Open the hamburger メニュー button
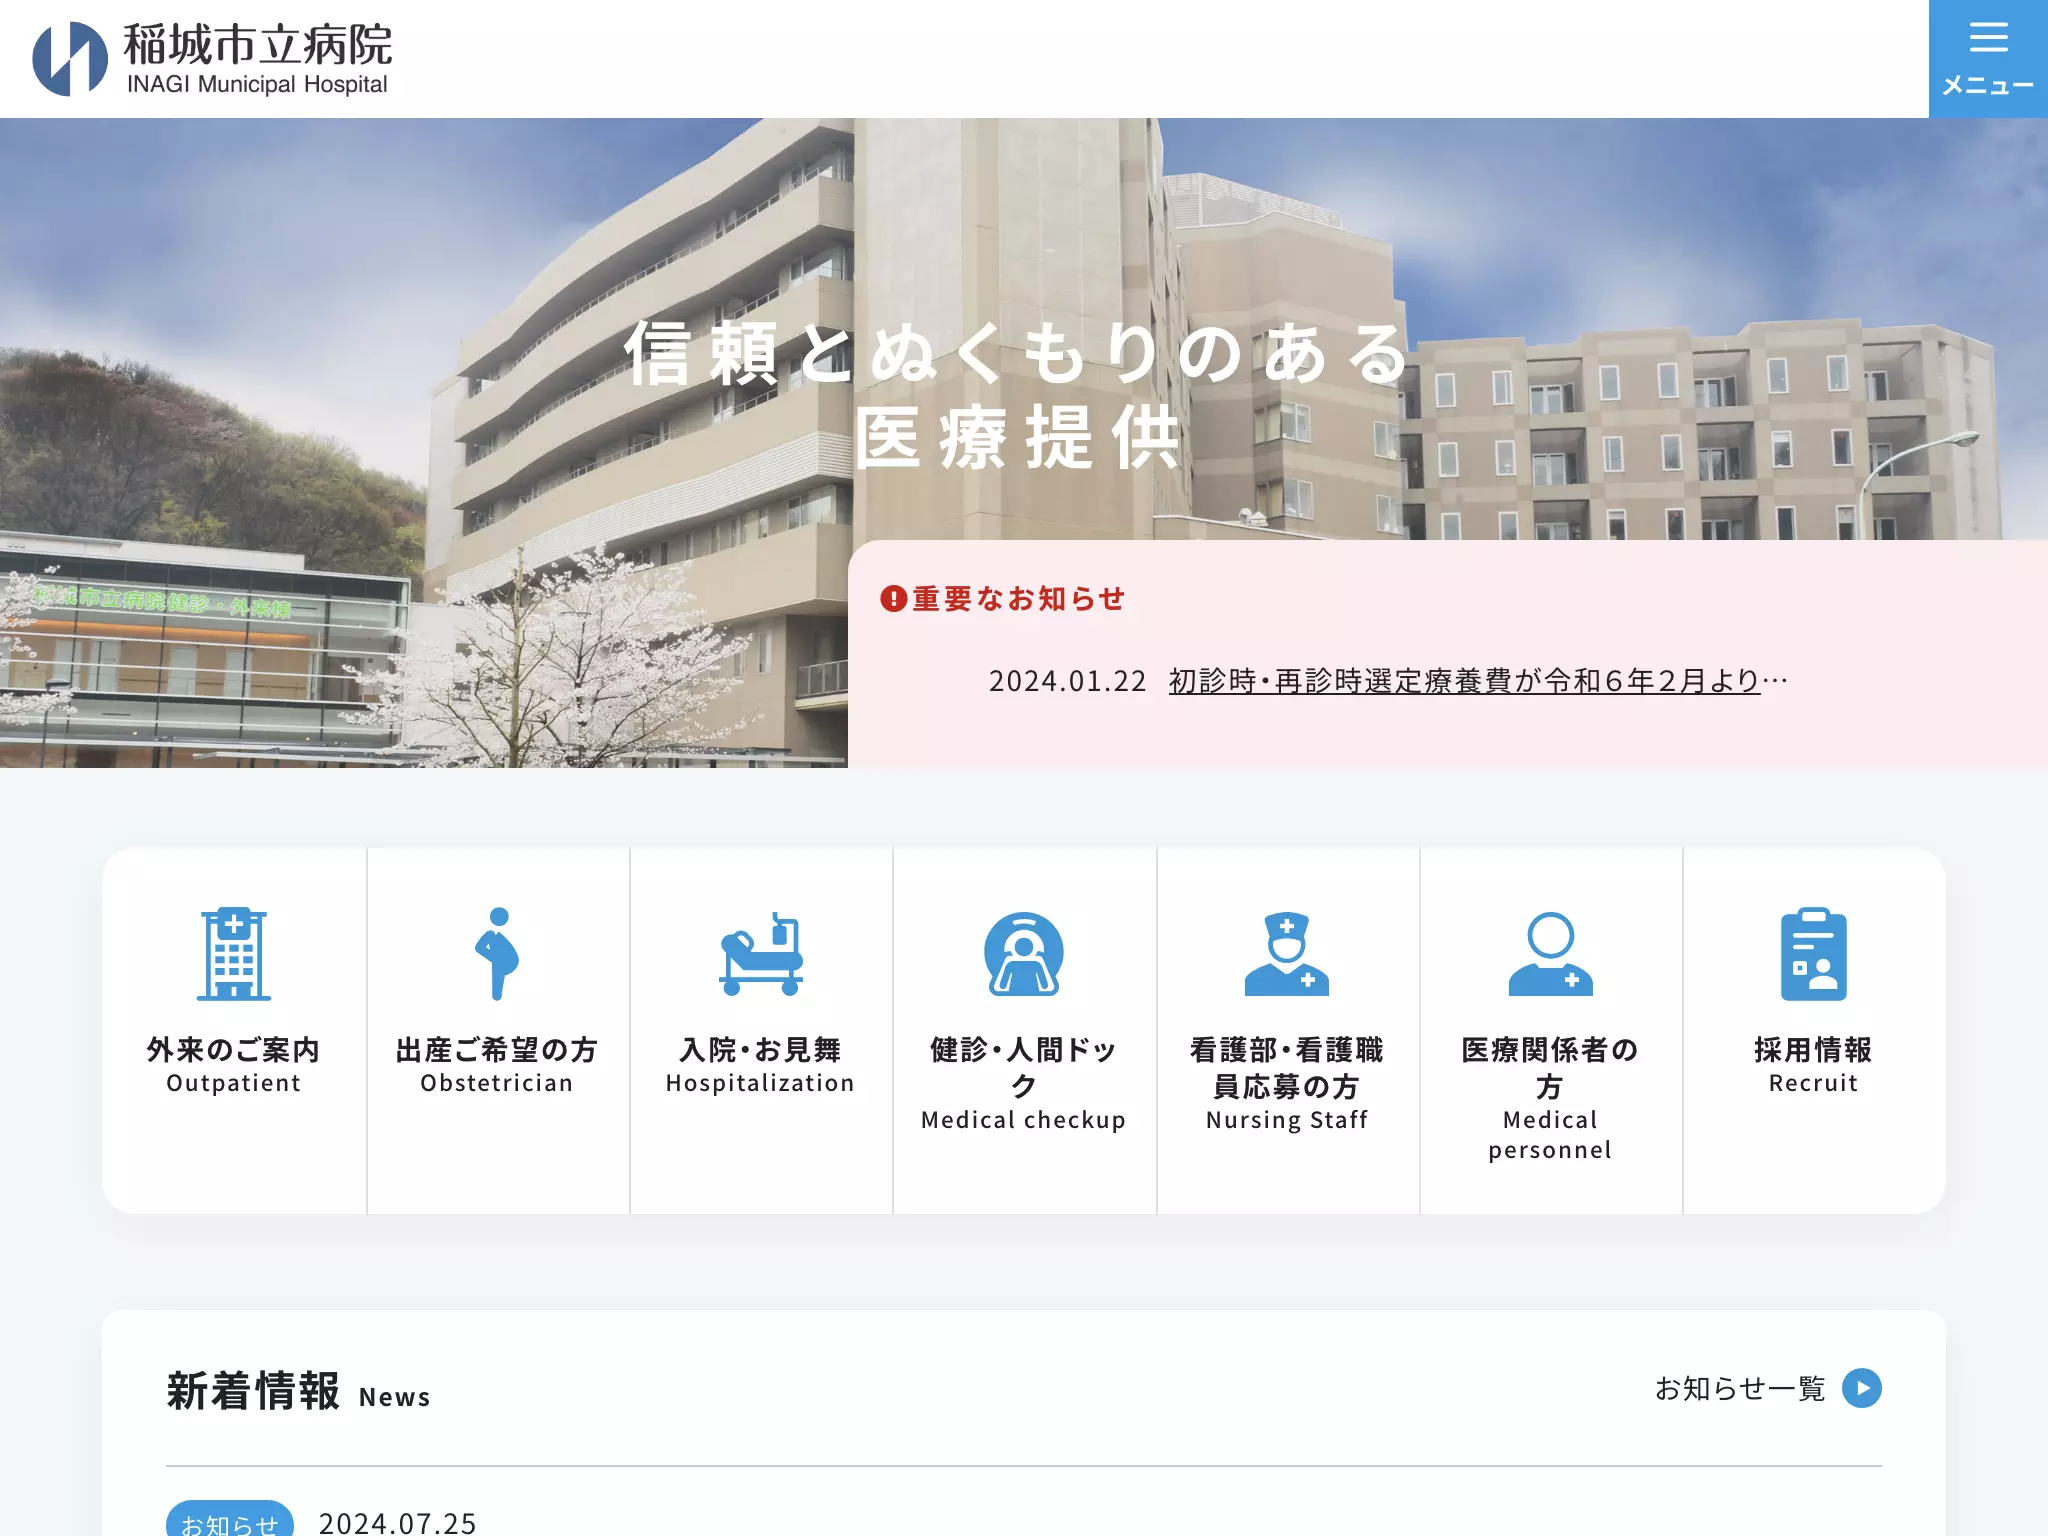The width and height of the screenshot is (2048, 1536). [x=1988, y=59]
